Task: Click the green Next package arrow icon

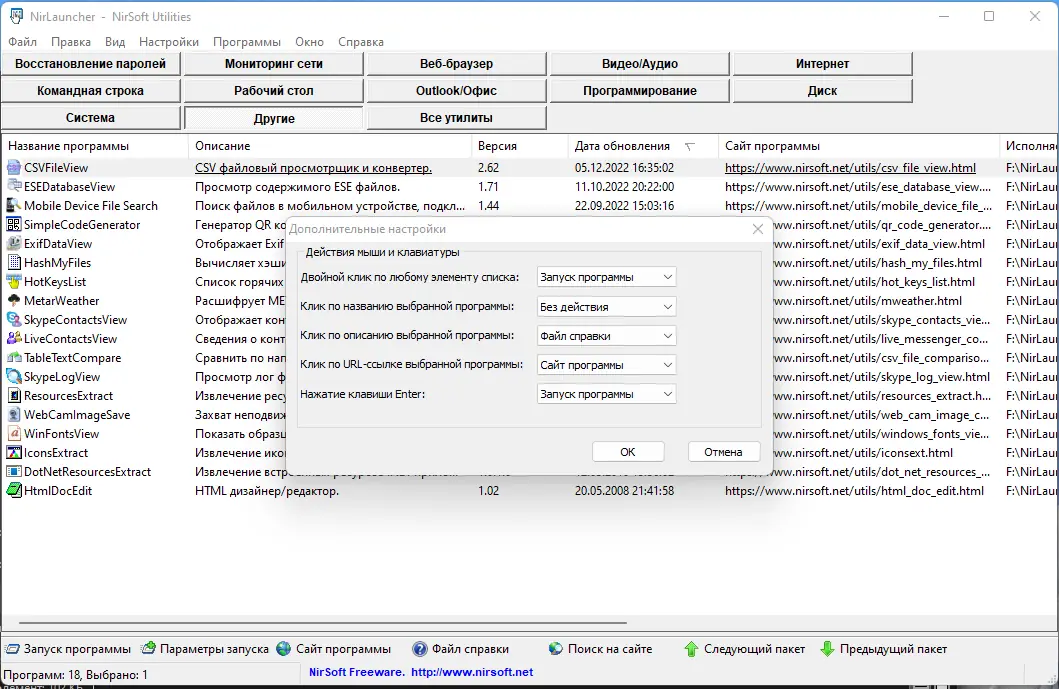Action: tap(691, 649)
